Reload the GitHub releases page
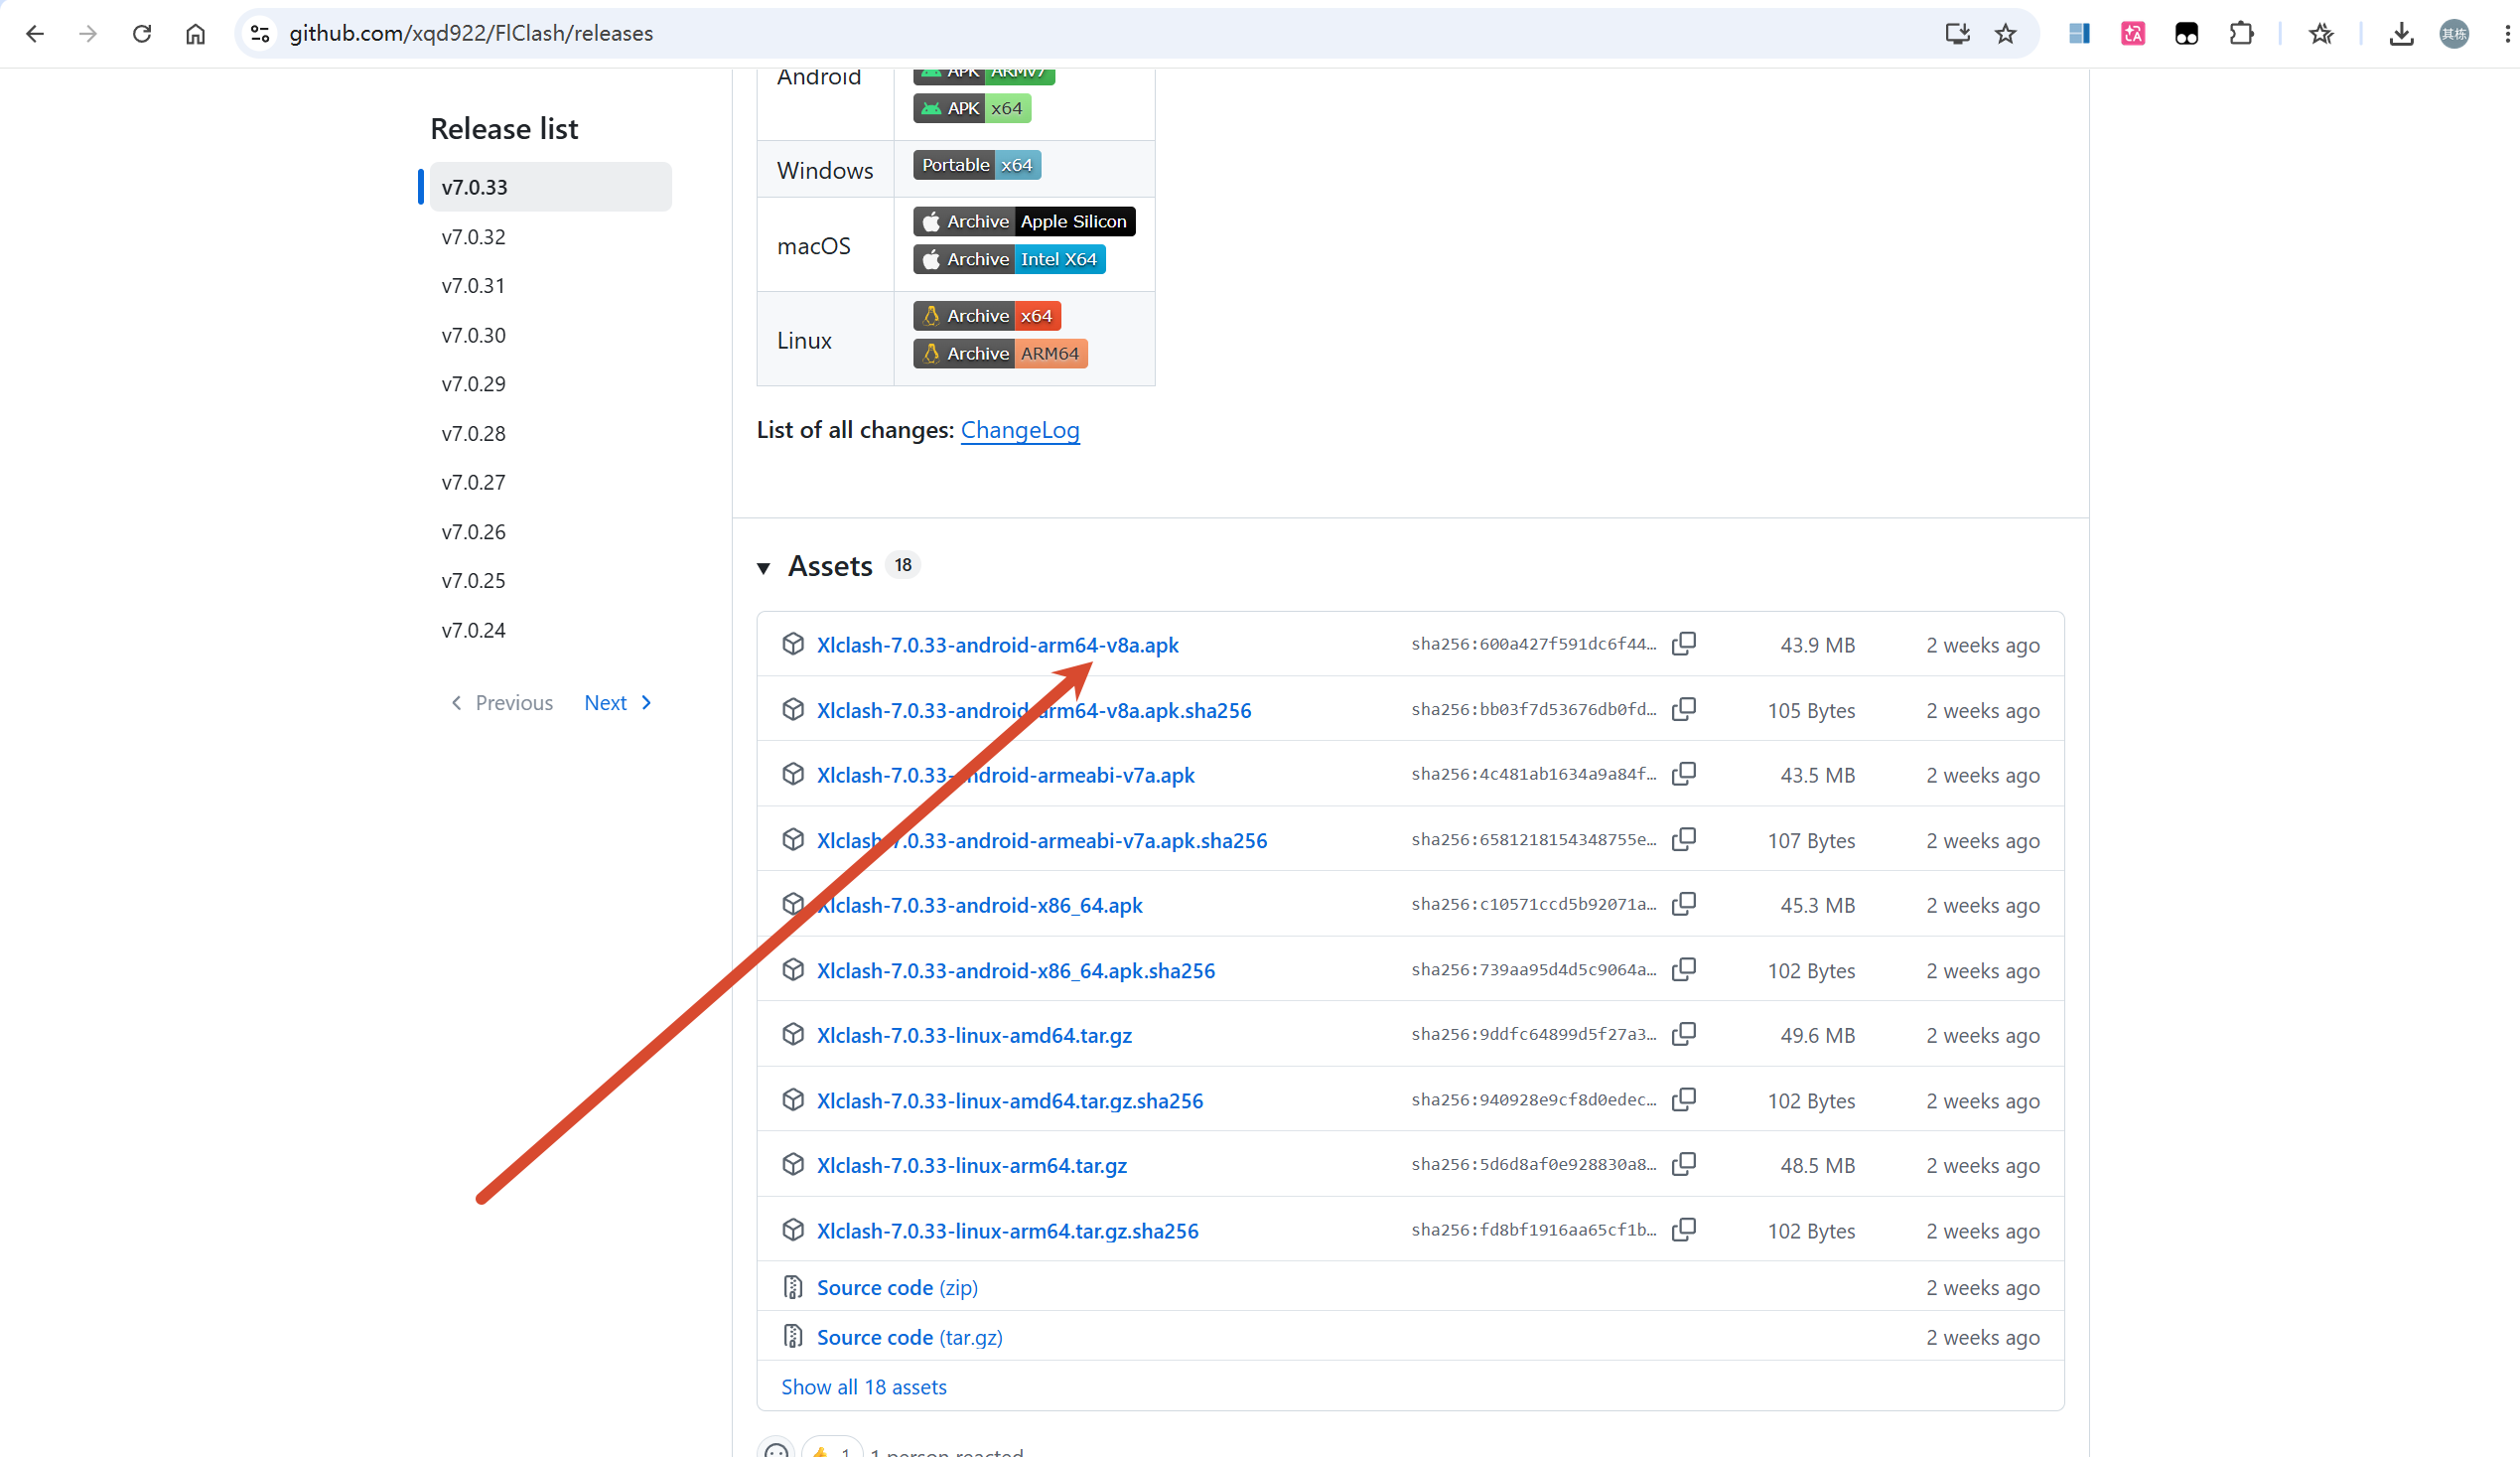 tap(142, 33)
